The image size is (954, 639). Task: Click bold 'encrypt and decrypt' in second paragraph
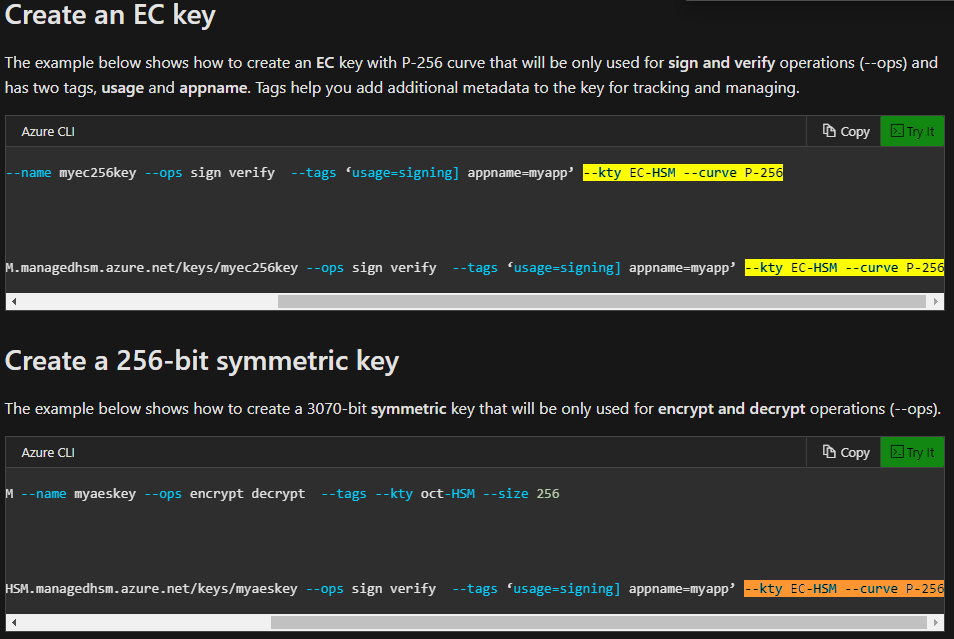coord(731,408)
